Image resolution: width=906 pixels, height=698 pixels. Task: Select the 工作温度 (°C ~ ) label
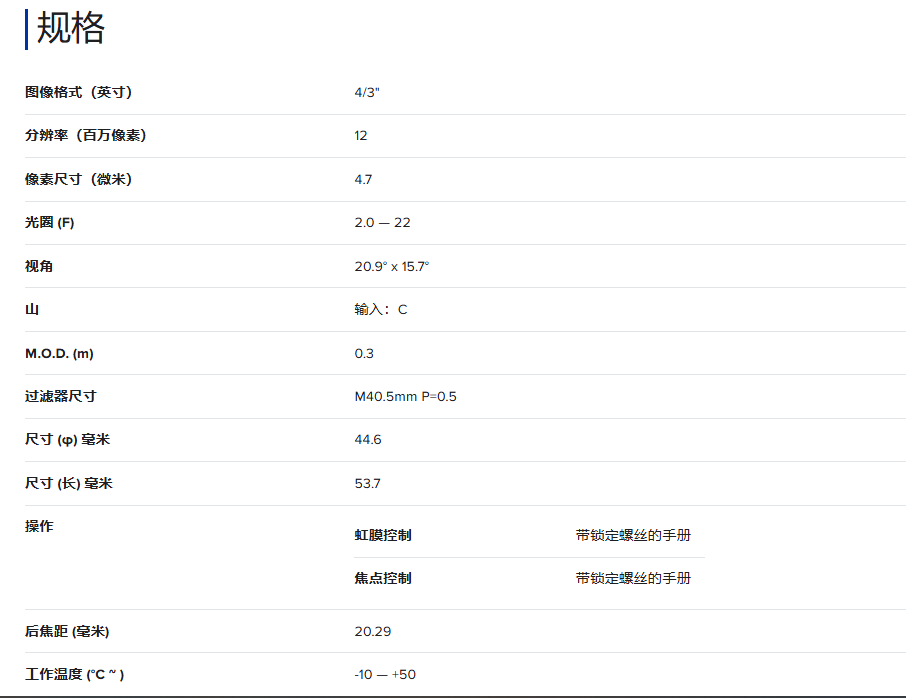74,675
